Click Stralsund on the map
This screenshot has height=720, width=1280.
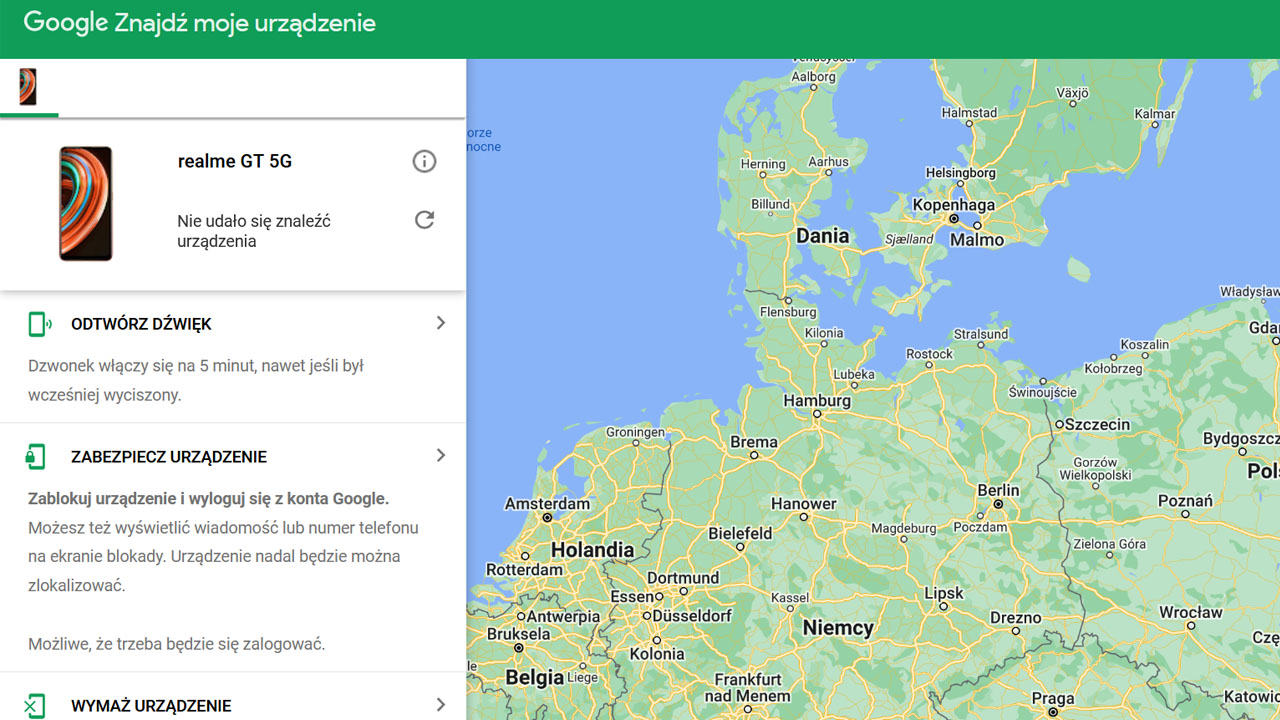pyautogui.click(x=981, y=334)
